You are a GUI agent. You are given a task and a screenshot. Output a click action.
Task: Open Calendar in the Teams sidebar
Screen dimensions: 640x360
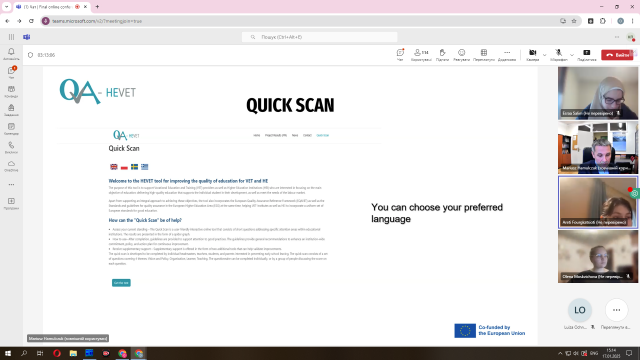(11, 129)
